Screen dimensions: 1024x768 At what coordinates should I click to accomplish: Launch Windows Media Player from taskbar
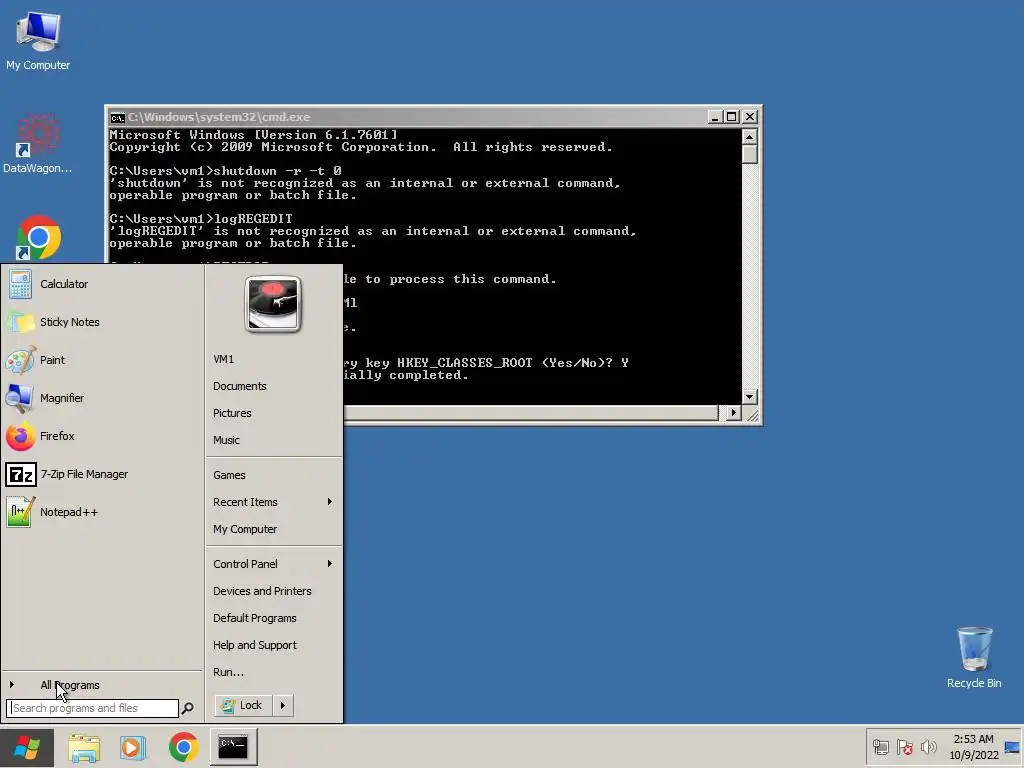pos(133,747)
